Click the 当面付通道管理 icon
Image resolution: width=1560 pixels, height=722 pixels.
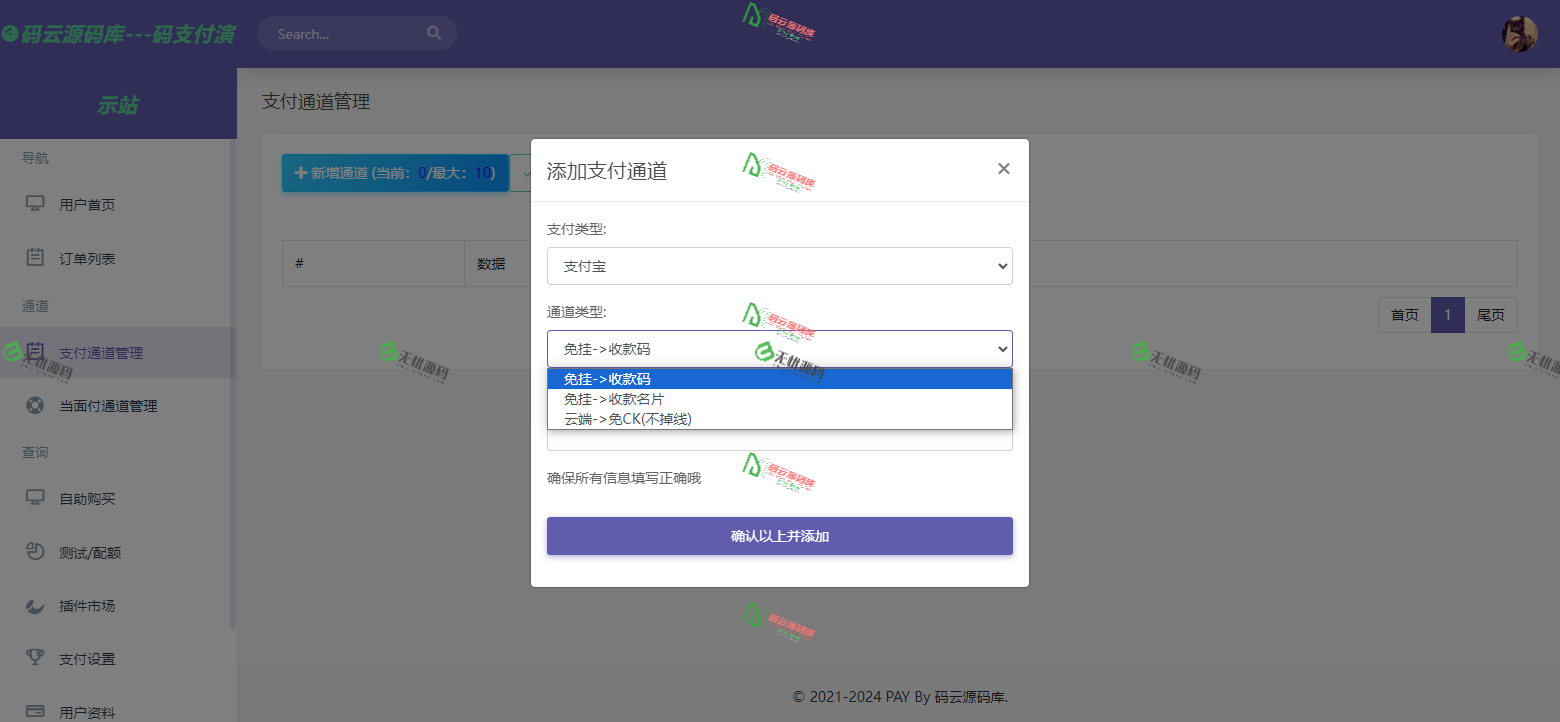point(37,405)
